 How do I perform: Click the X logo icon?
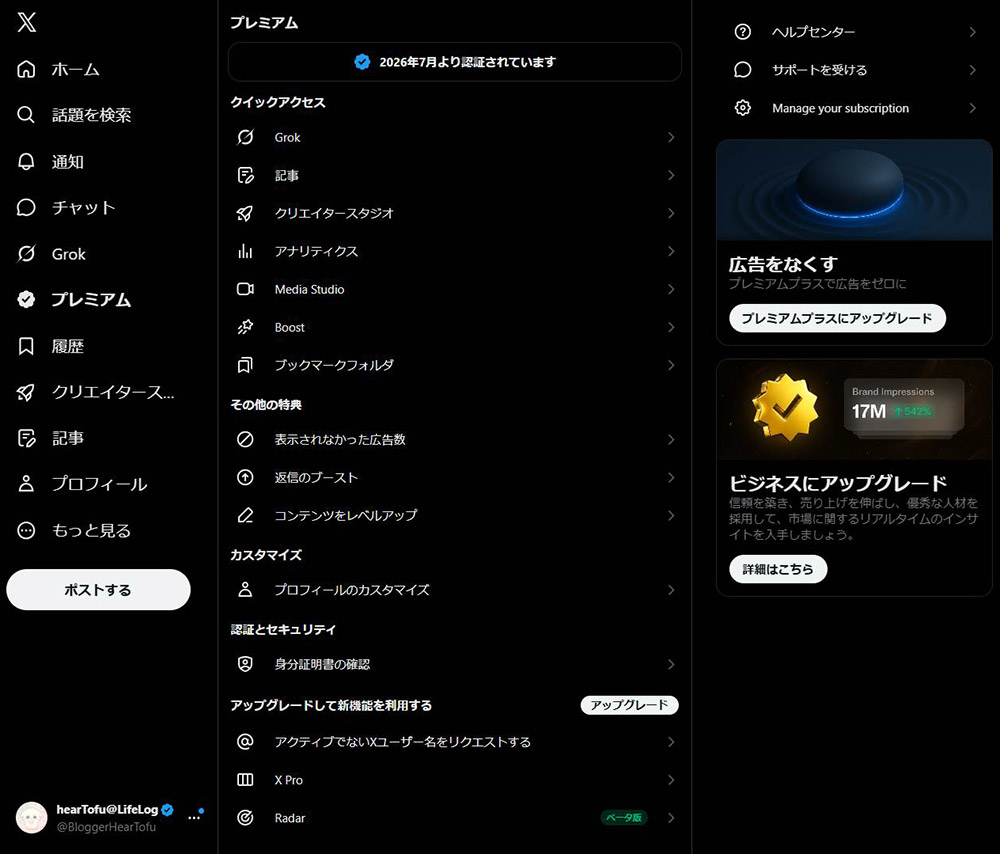click(x=27, y=22)
